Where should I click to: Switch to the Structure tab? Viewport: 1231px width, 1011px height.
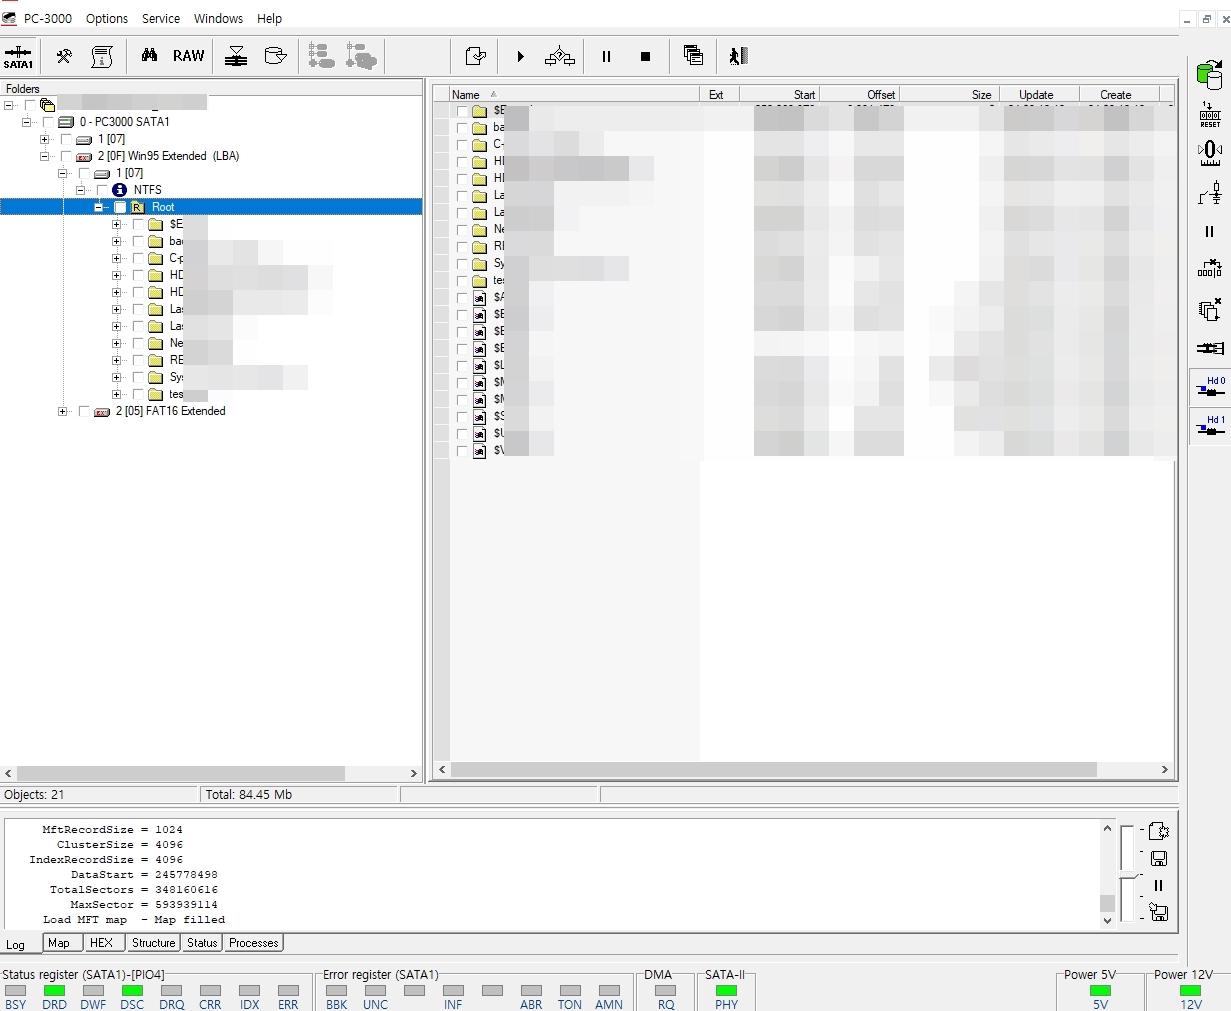tap(153, 943)
